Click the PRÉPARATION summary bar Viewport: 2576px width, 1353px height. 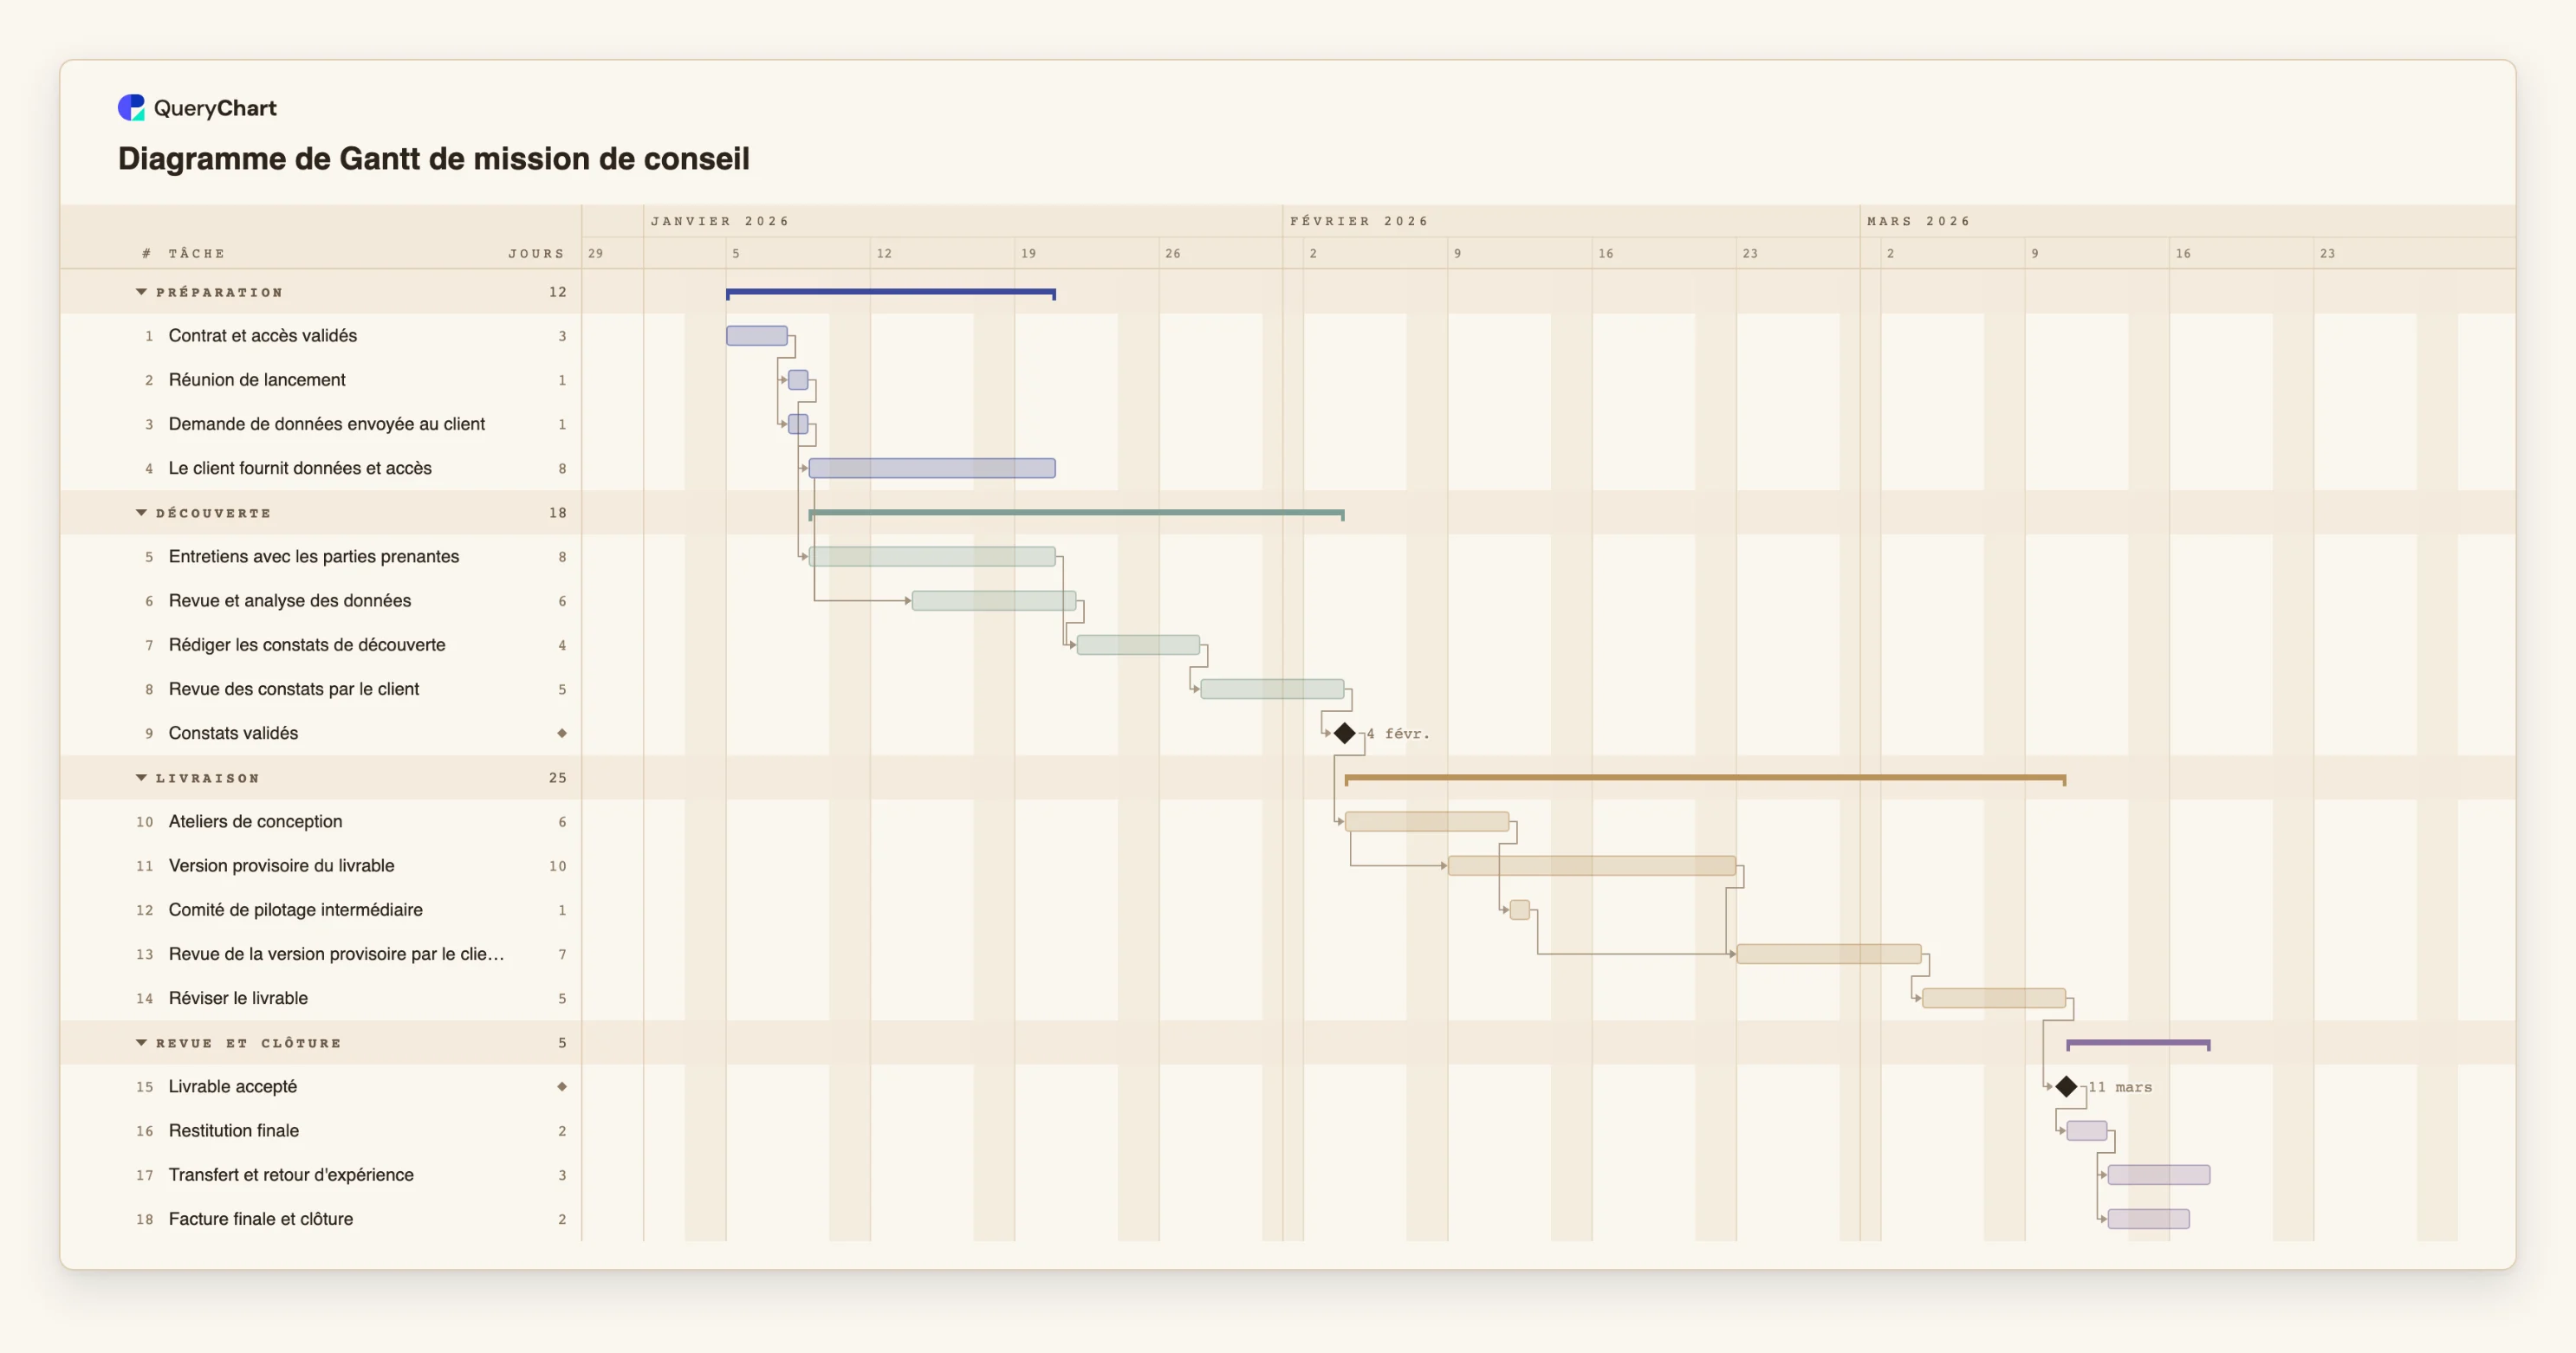tap(891, 294)
